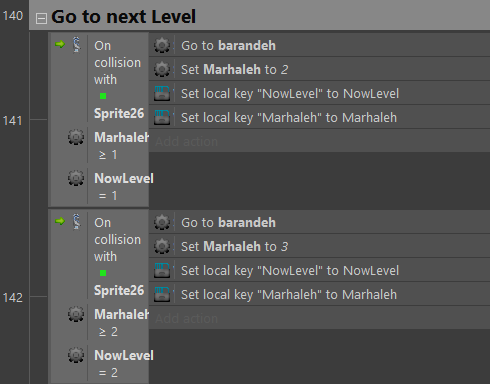Click the gear icon beside Marhaleh ≥ 1 condition
490x384 pixels.
pyautogui.click(x=76, y=137)
